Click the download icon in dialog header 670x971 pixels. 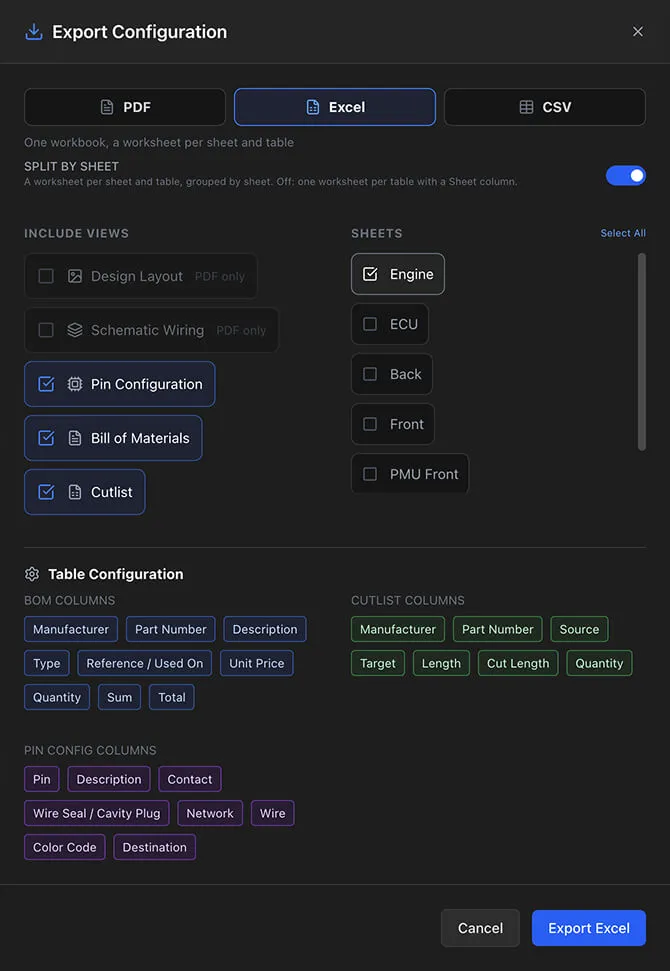pyautogui.click(x=33, y=32)
